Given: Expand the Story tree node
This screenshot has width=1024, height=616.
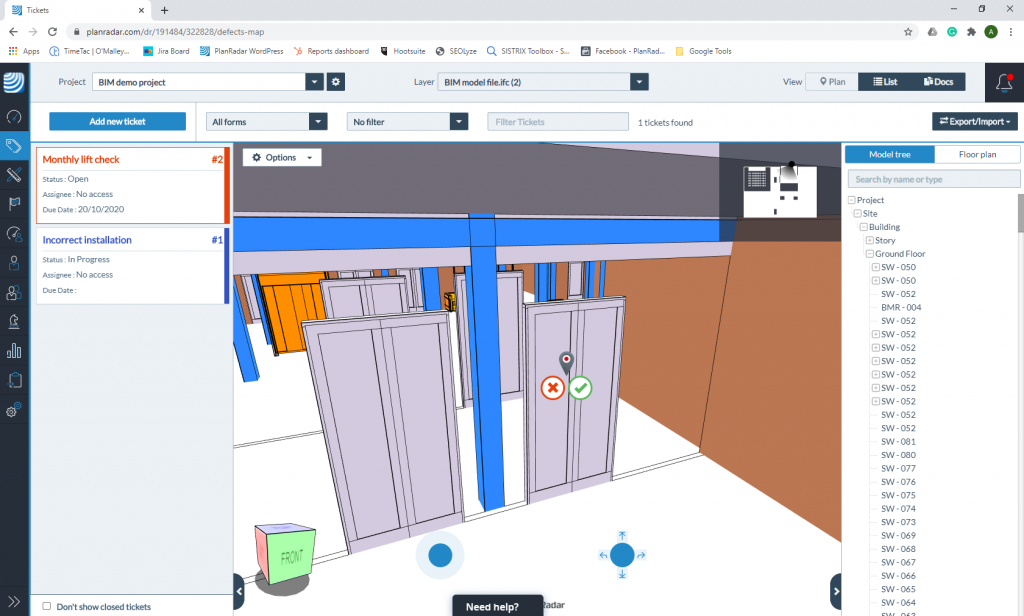Looking at the screenshot, I should tap(870, 241).
